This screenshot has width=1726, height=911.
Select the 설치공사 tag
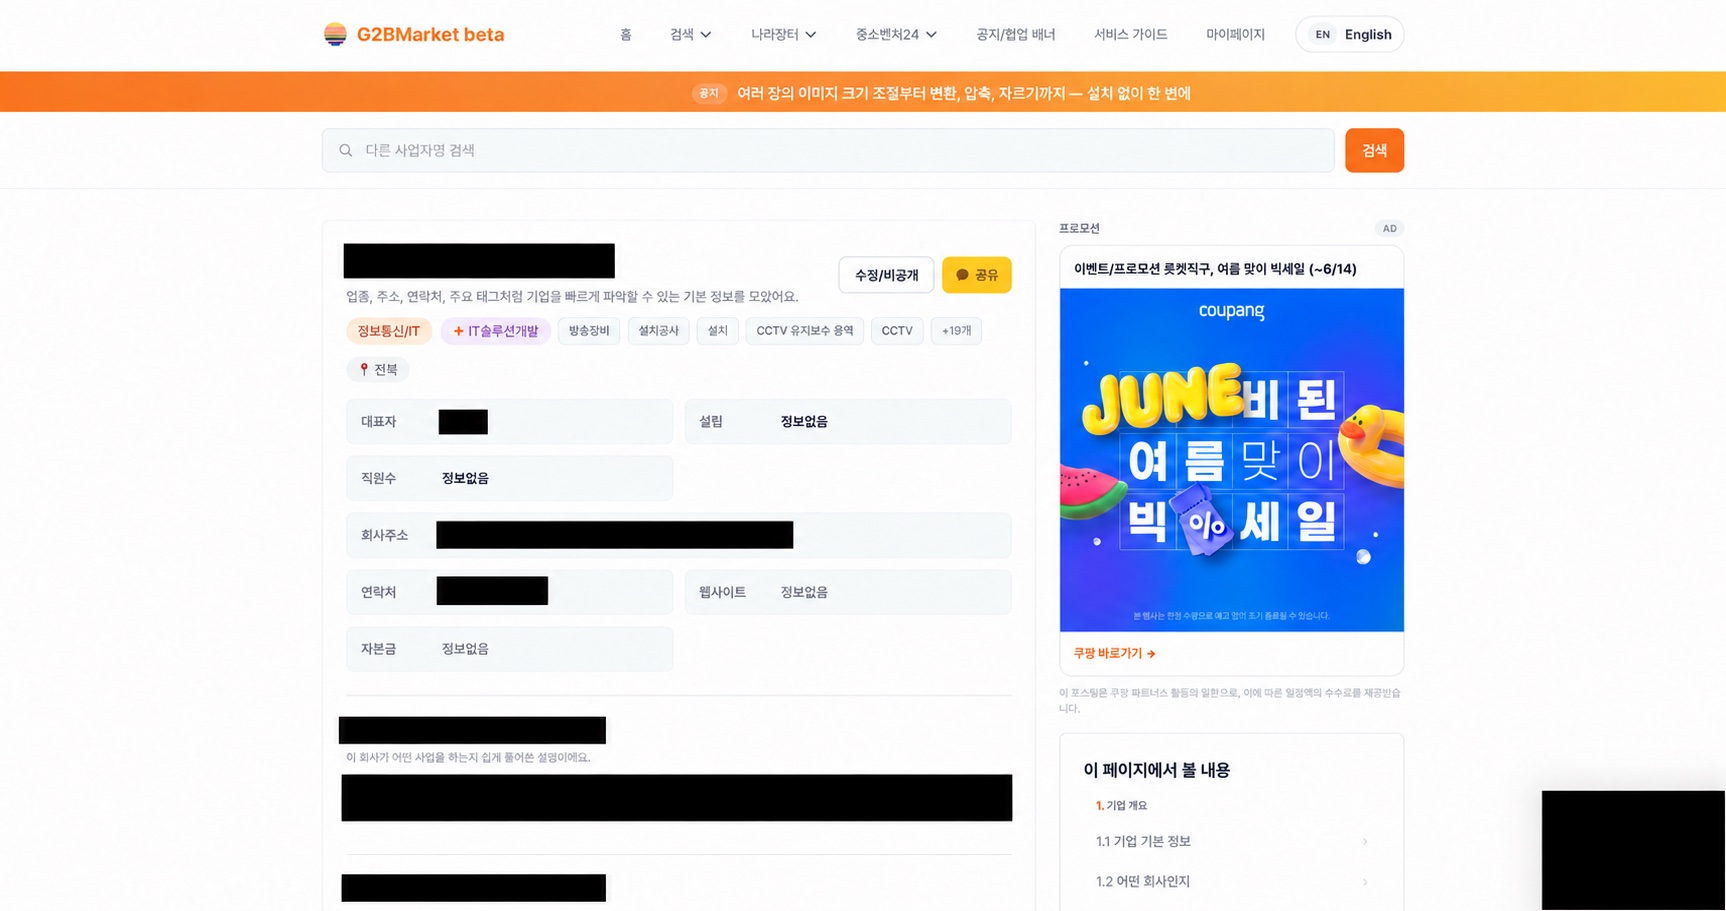(x=658, y=331)
